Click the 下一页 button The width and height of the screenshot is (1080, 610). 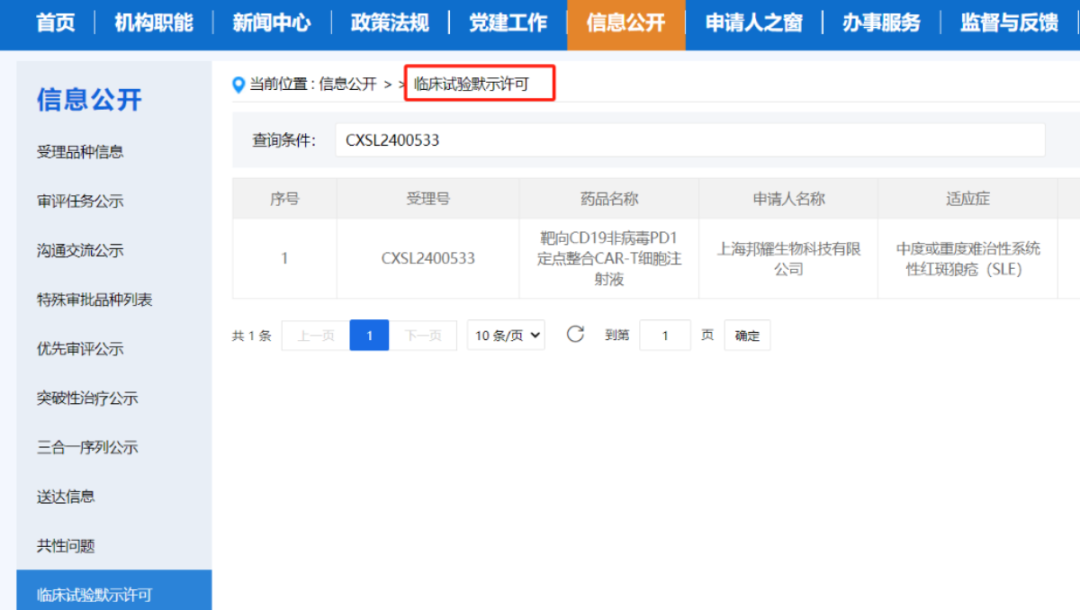[423, 335]
